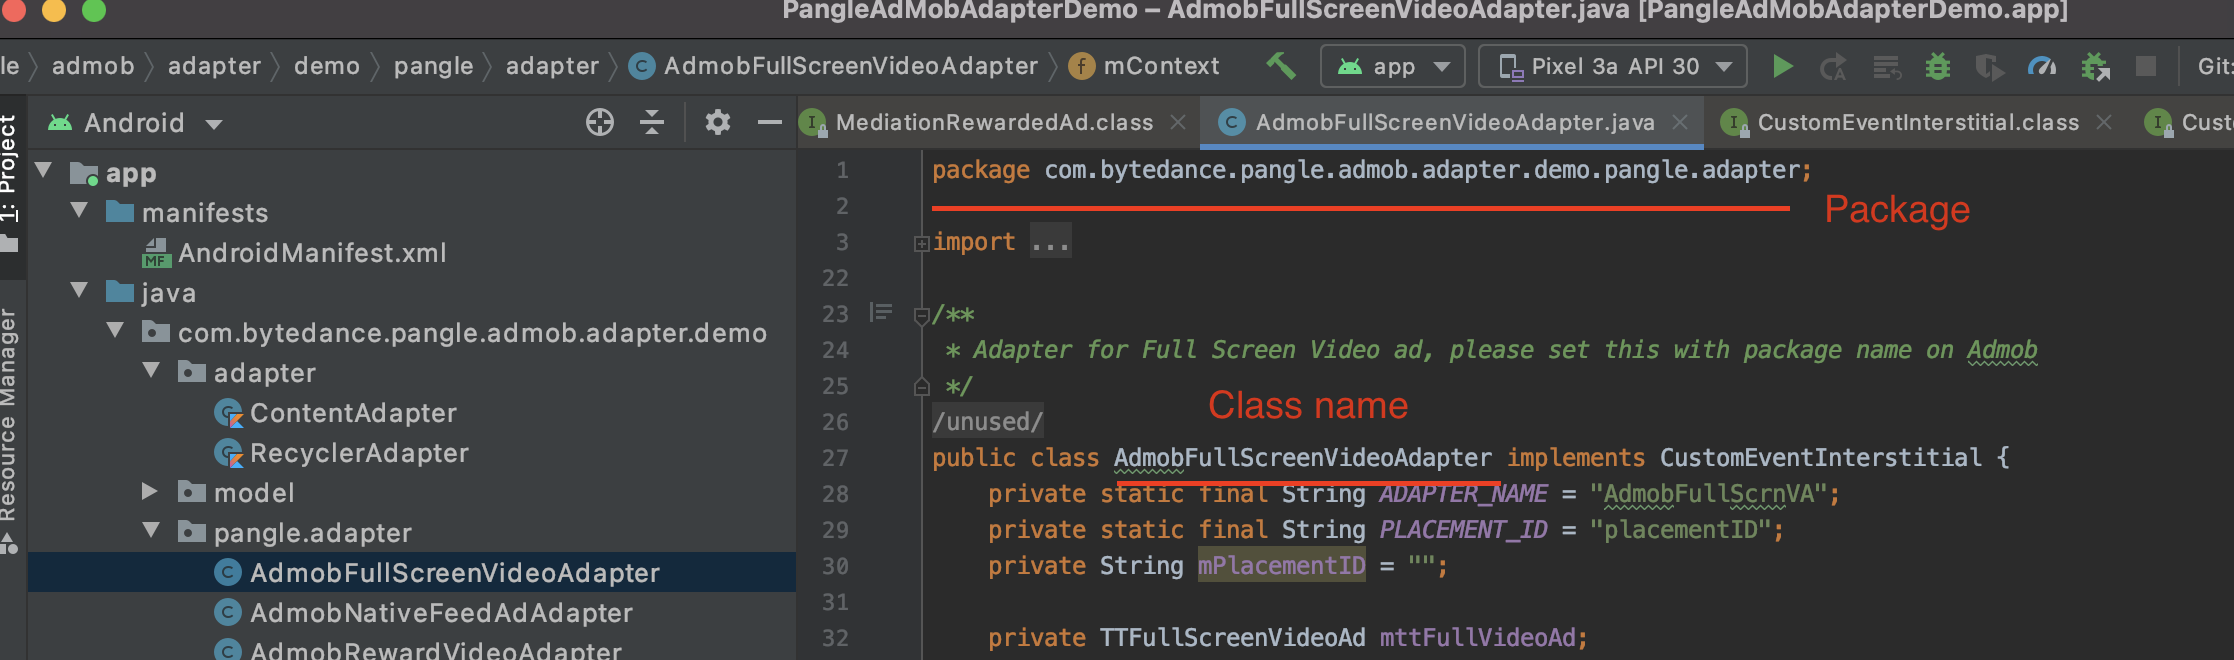Collapse the adapter package arrow
Viewport: 2234px width, 660px height.
[x=152, y=371]
